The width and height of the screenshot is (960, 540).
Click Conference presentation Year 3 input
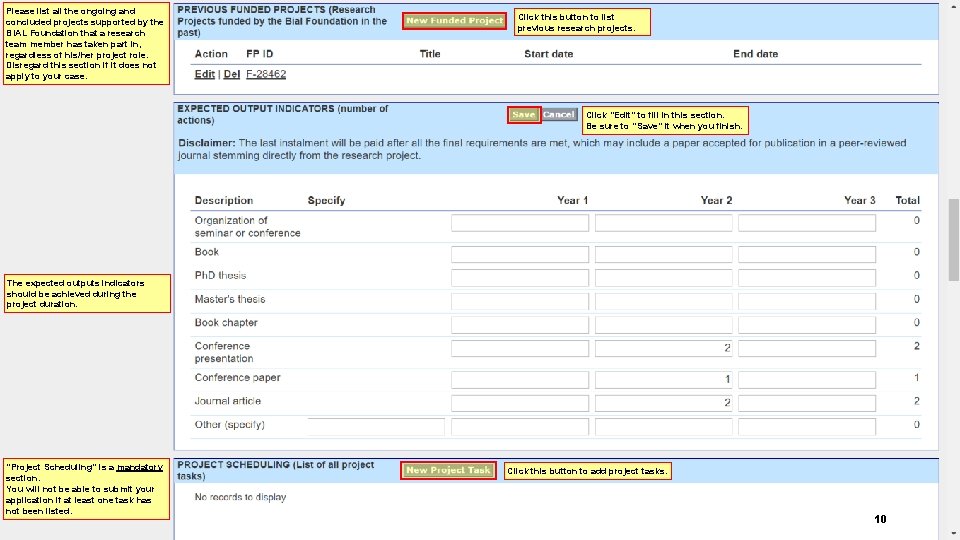tap(807, 348)
